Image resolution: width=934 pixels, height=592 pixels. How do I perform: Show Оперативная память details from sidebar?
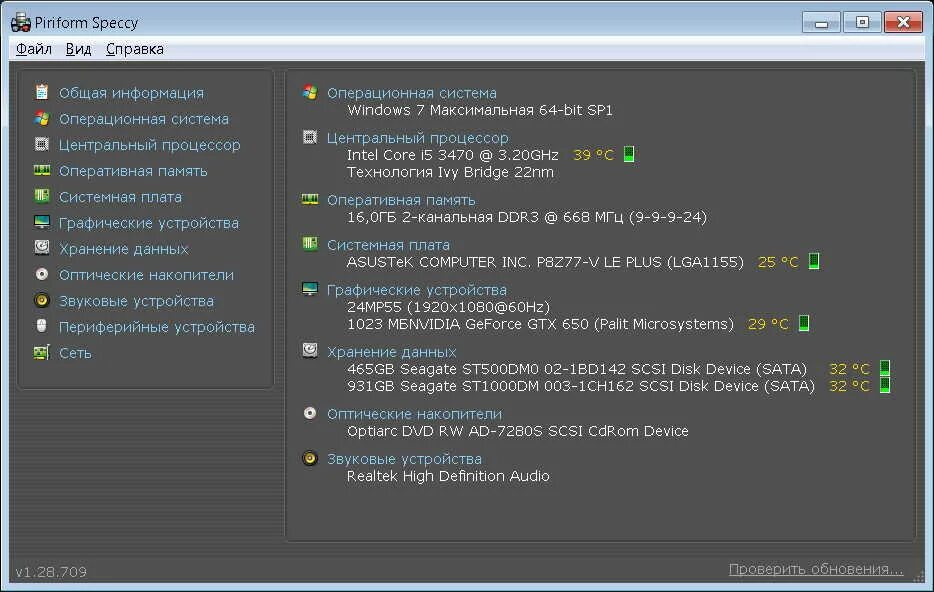(133, 171)
